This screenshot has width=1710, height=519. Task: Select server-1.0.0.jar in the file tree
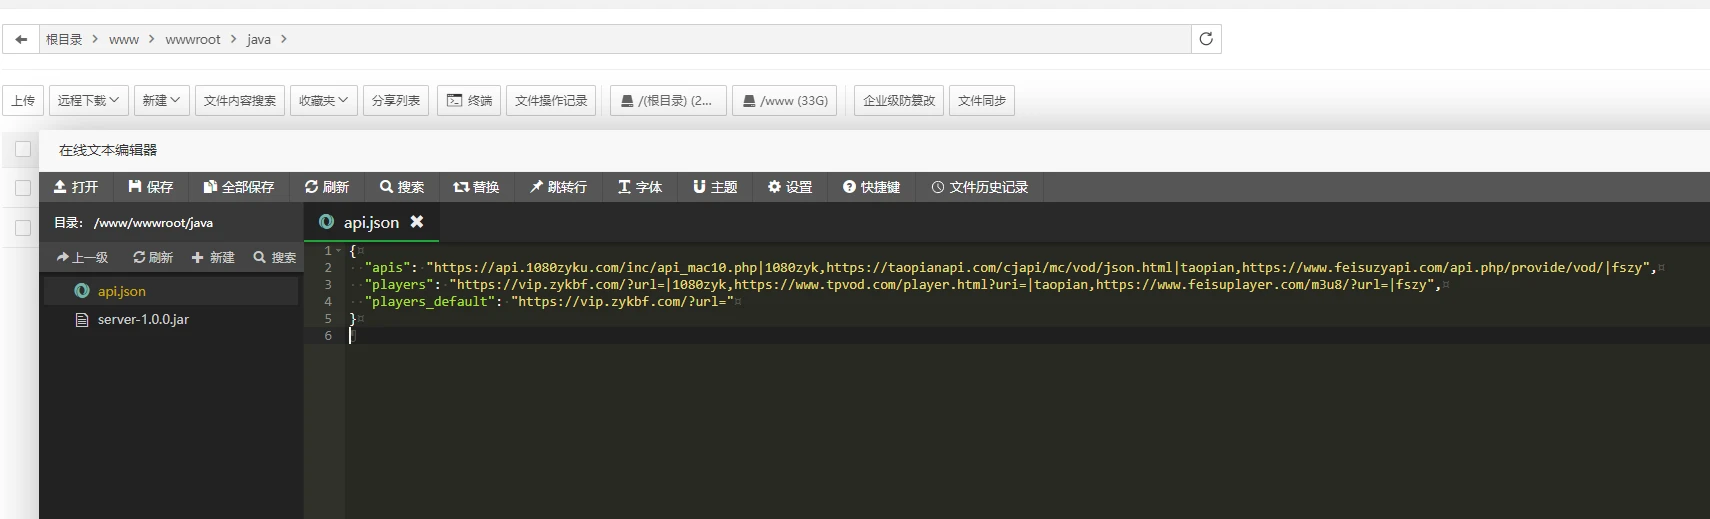click(143, 319)
